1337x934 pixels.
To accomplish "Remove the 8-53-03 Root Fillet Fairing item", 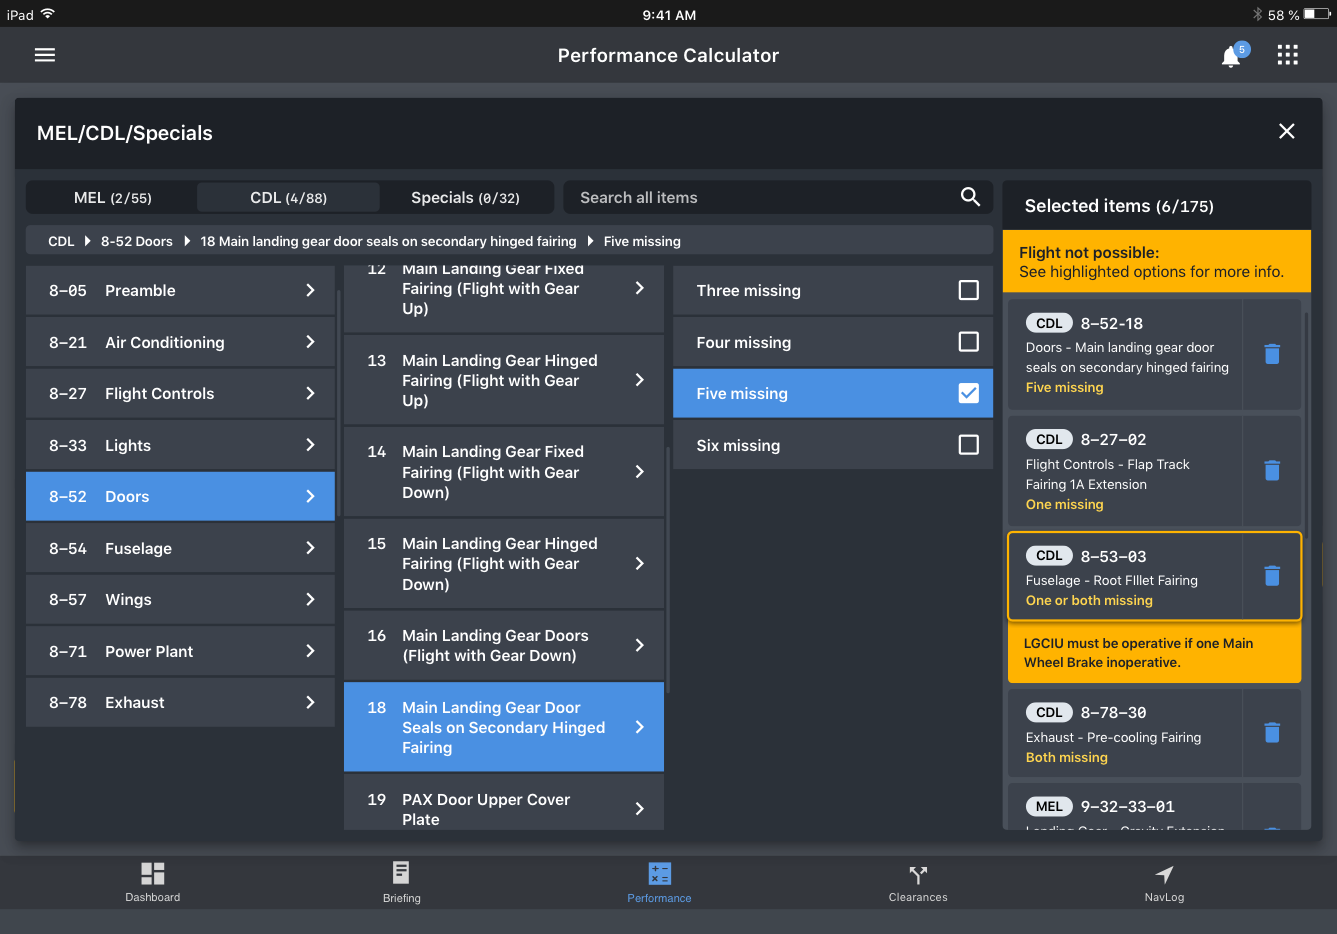I will 1271,576.
